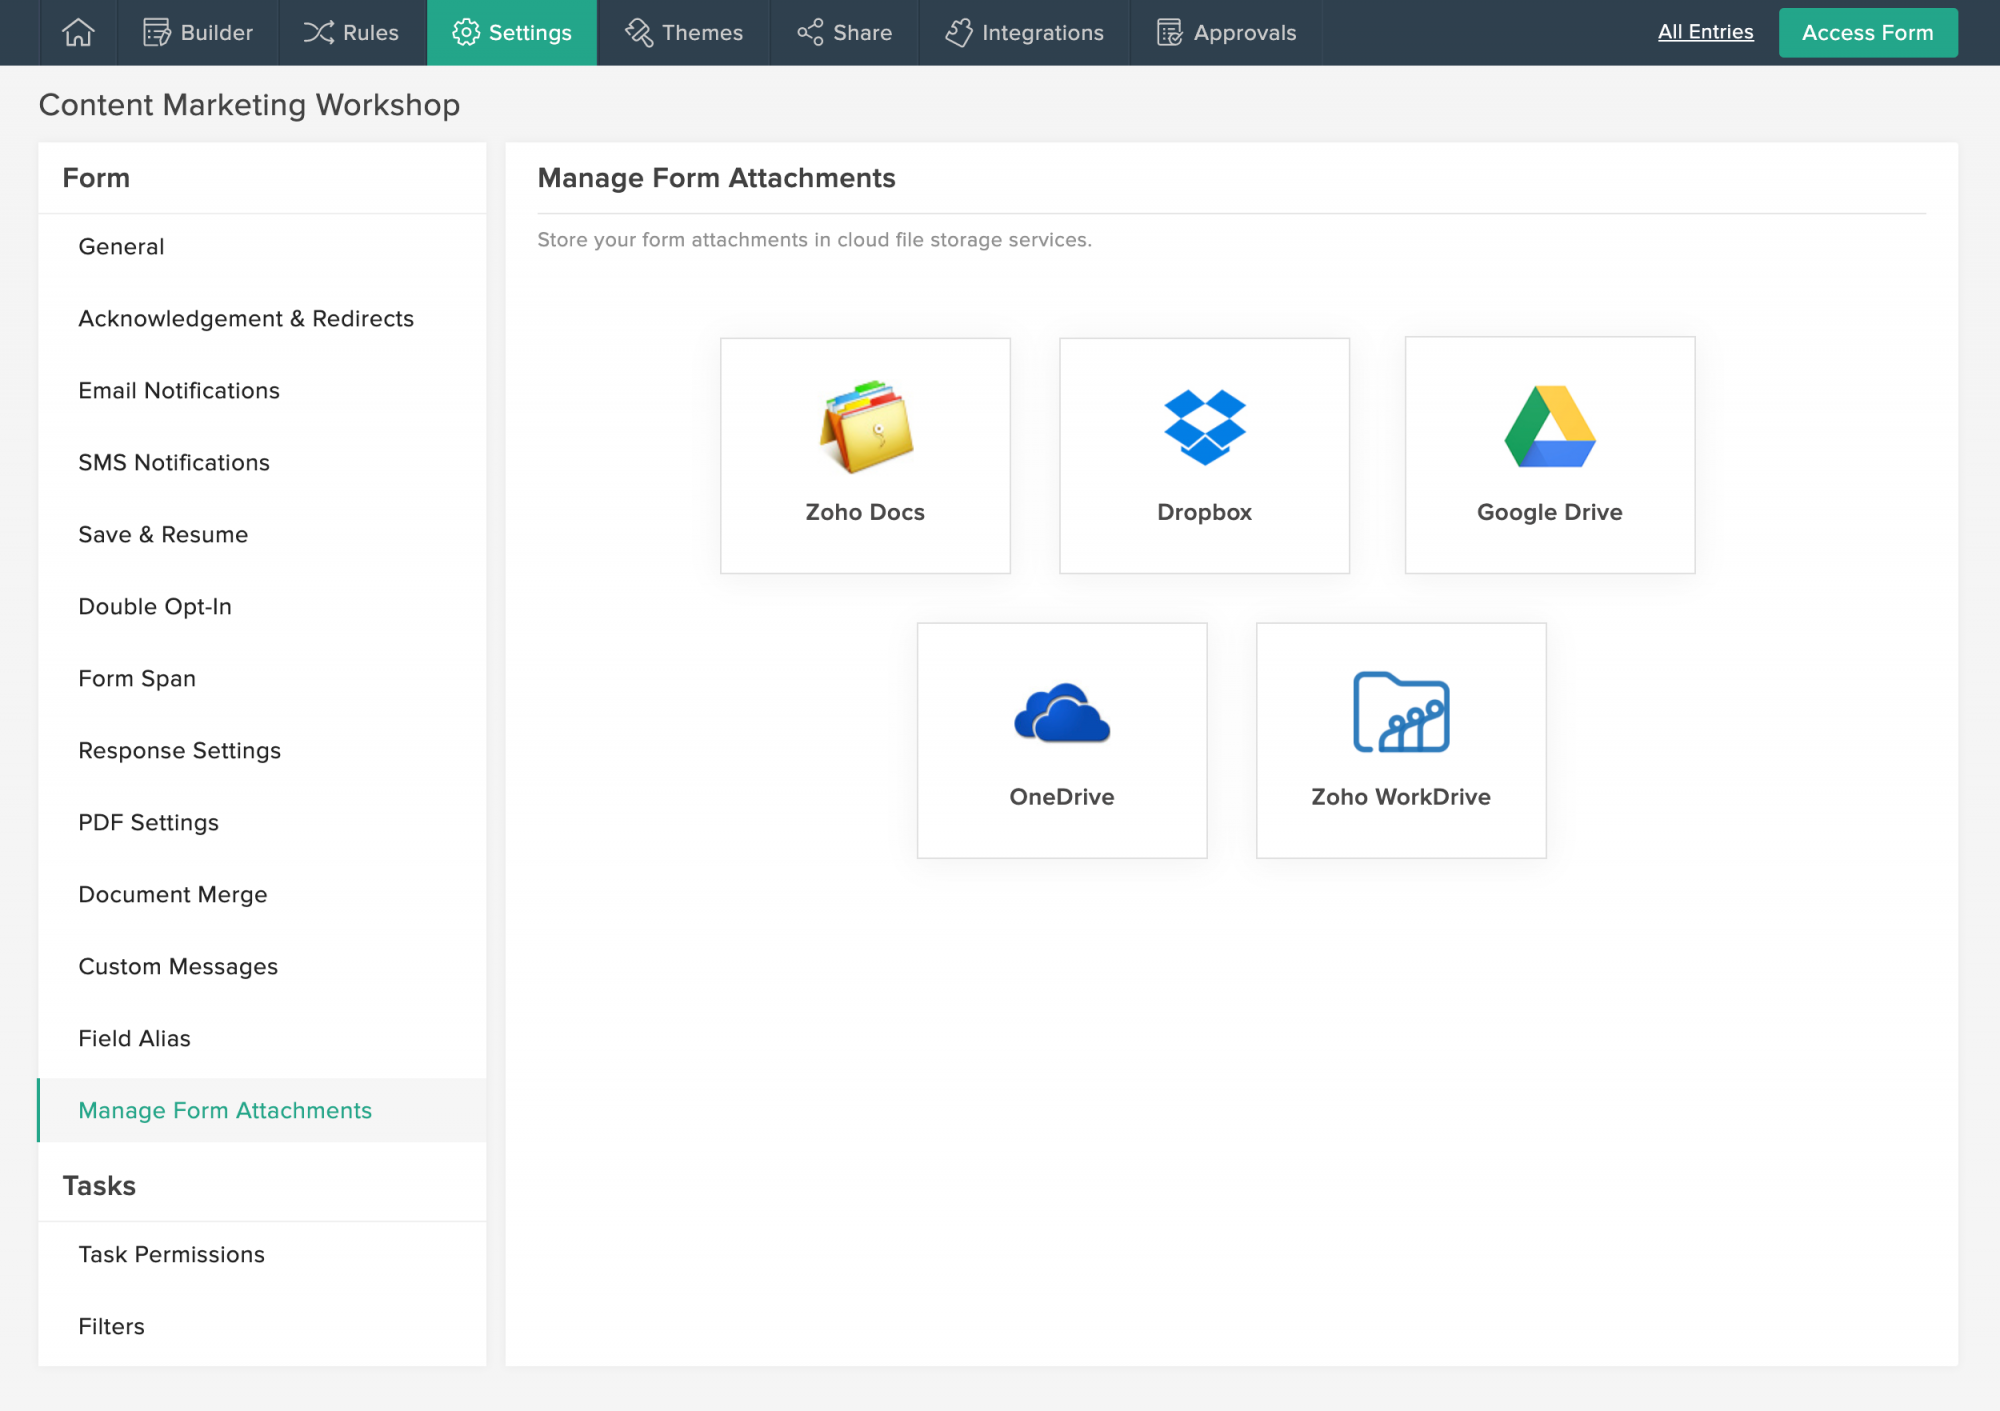
Task: Click the Integrations plug icon
Action: pos(959,32)
